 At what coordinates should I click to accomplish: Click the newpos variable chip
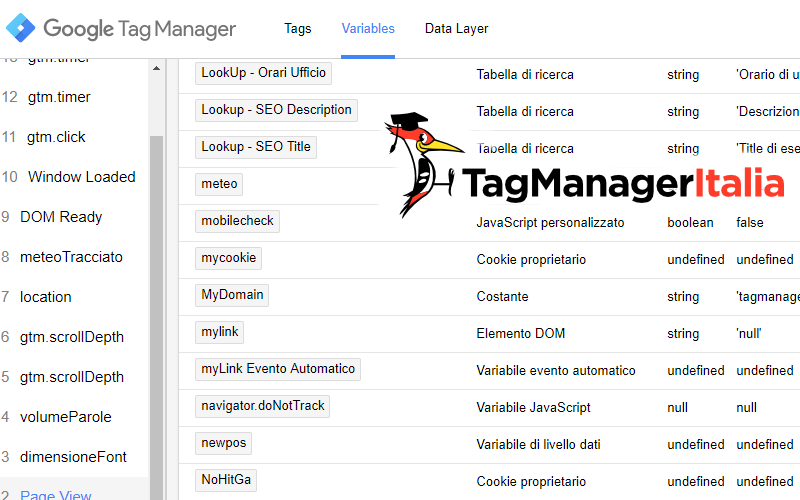click(223, 443)
